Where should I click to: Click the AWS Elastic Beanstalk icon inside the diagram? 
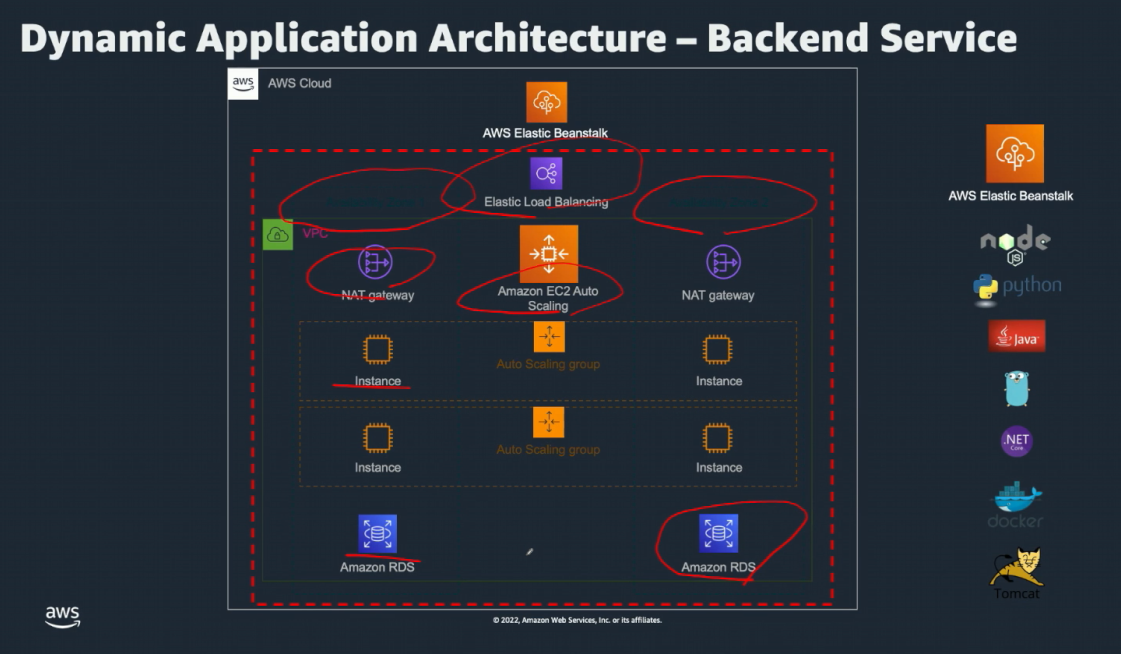(546, 102)
